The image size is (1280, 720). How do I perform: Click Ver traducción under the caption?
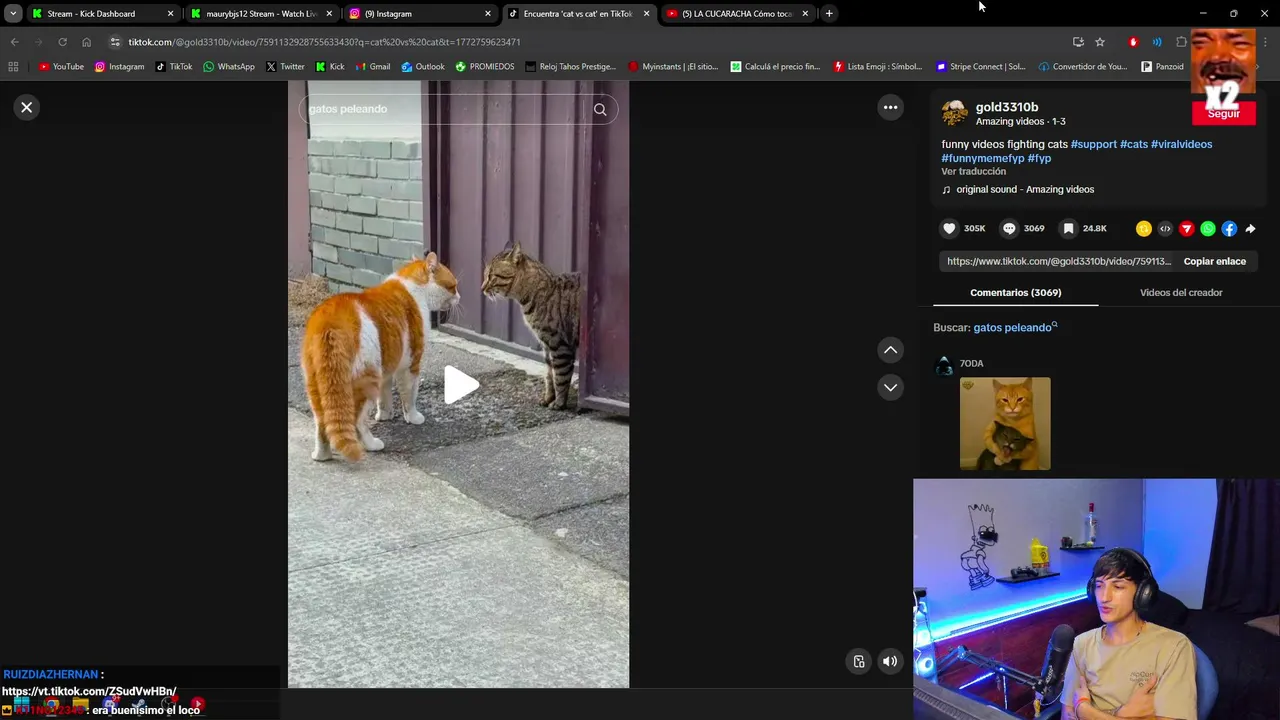(x=973, y=172)
